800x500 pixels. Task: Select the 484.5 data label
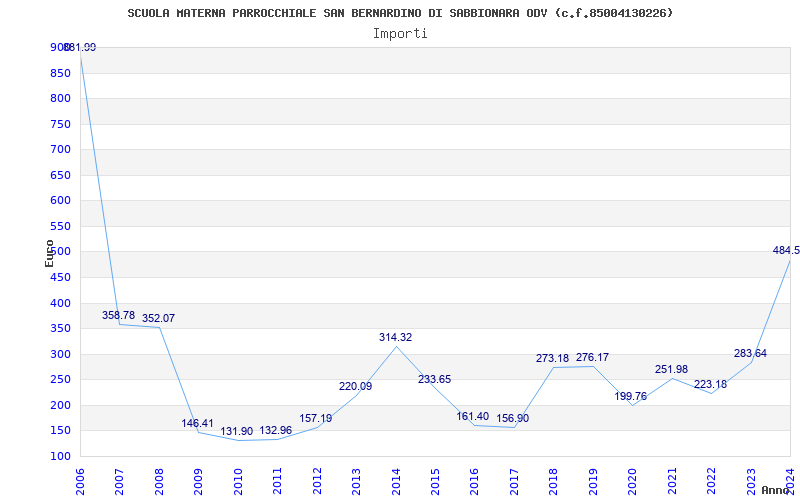tap(785, 250)
